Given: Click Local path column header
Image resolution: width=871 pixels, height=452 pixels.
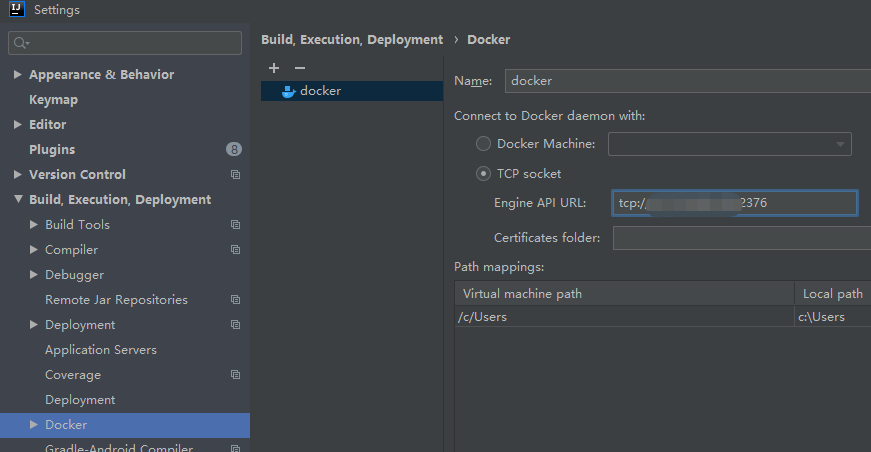Looking at the screenshot, I should click(x=833, y=293).
